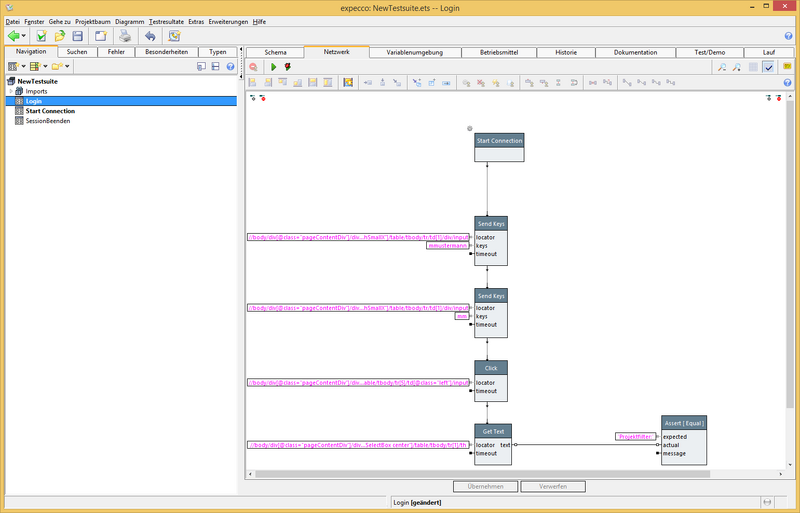
Task: Expand the Imports tree node
Action: pyautogui.click(x=10, y=91)
